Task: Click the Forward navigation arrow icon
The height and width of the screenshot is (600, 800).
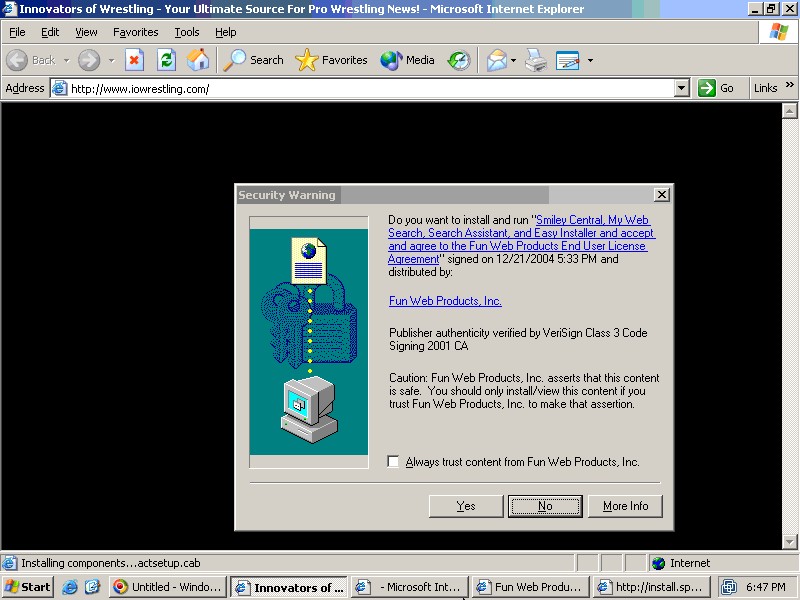Action: pyautogui.click(x=89, y=60)
